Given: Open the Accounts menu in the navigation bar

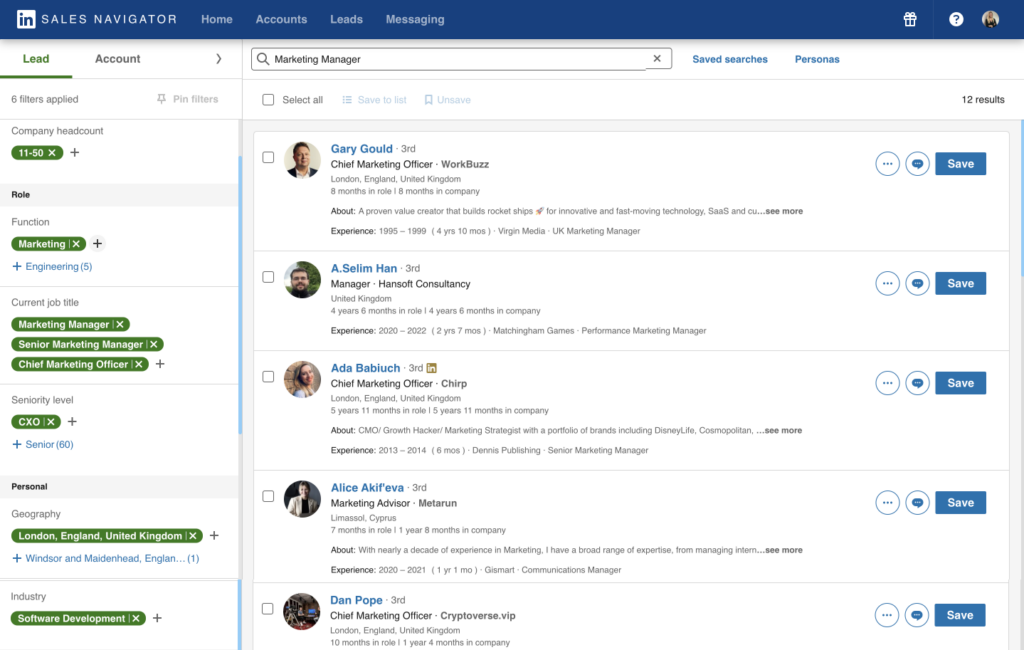Looking at the screenshot, I should pos(281,18).
